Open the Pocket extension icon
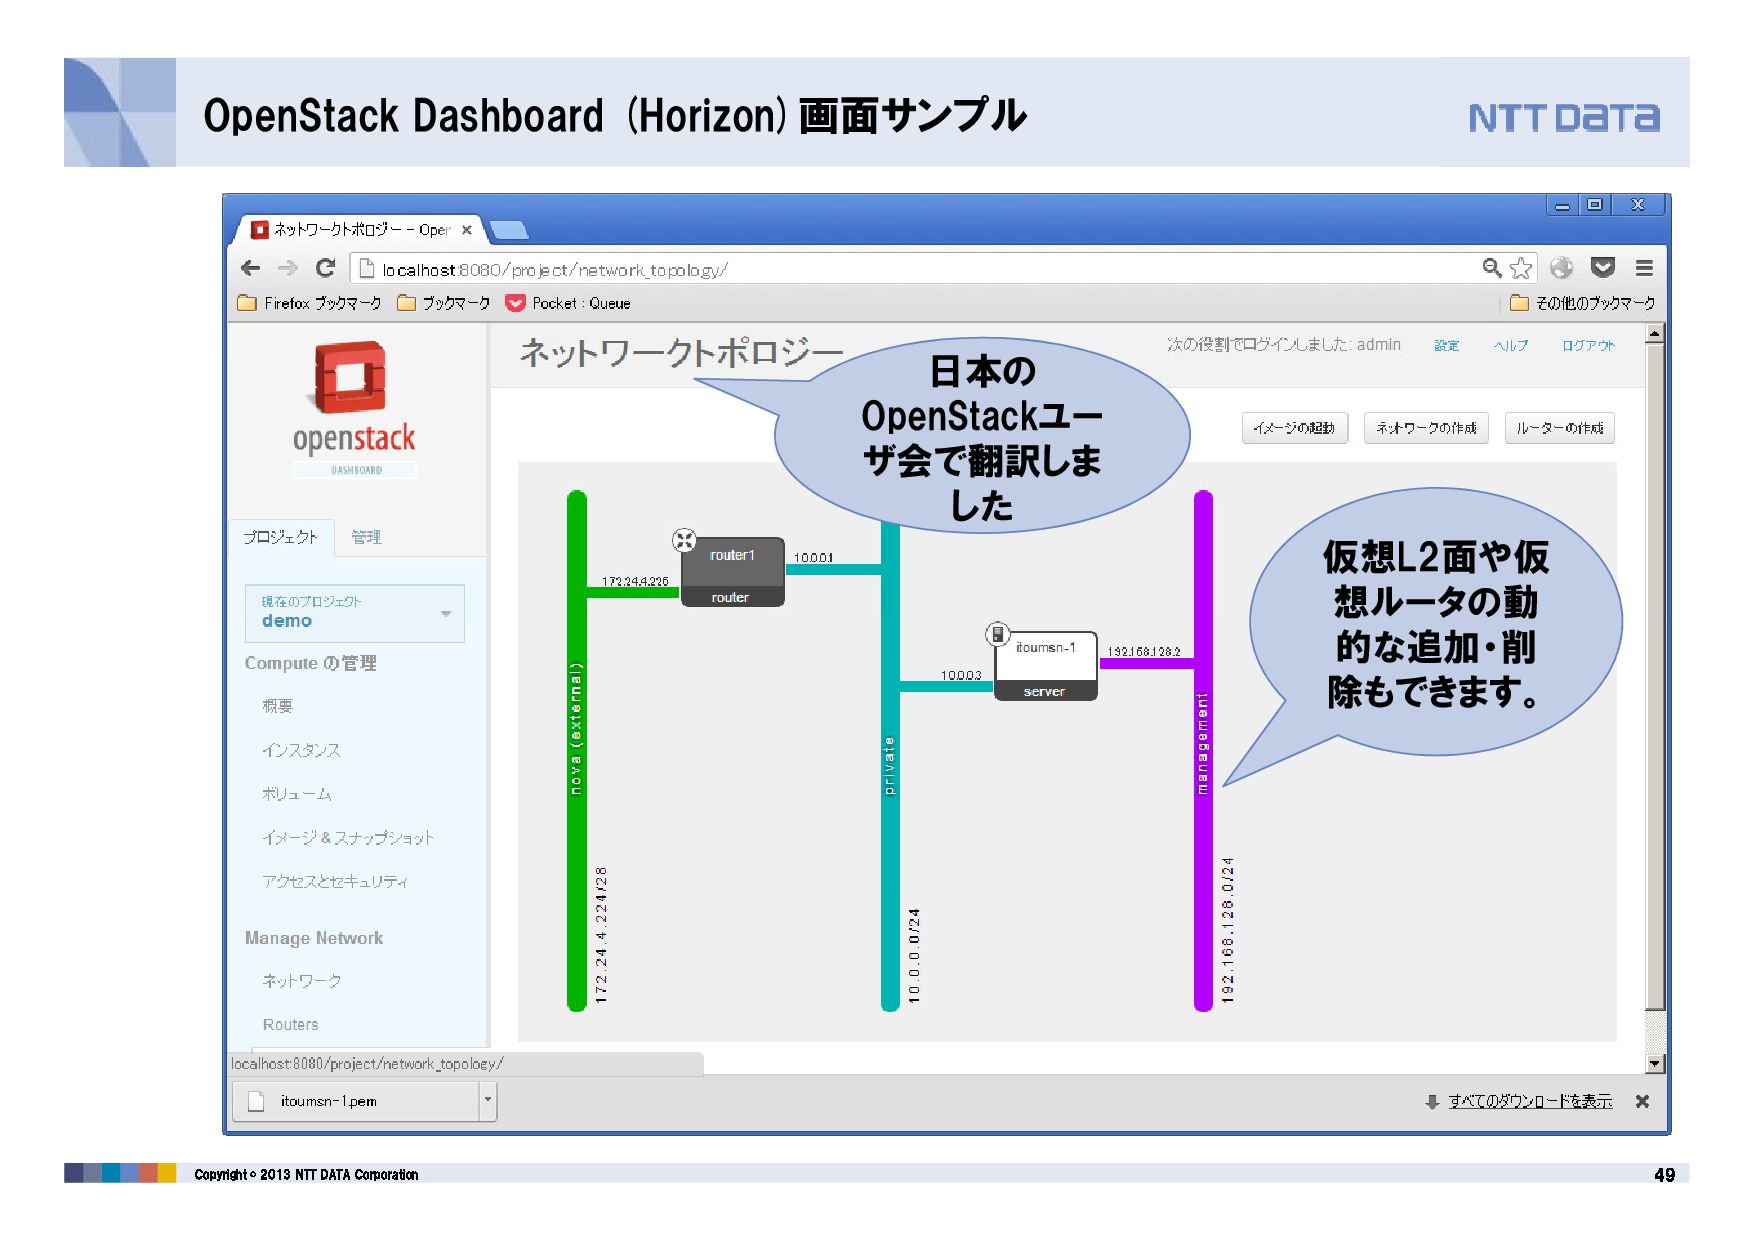This screenshot has height=1240, width=1754. (x=1603, y=268)
